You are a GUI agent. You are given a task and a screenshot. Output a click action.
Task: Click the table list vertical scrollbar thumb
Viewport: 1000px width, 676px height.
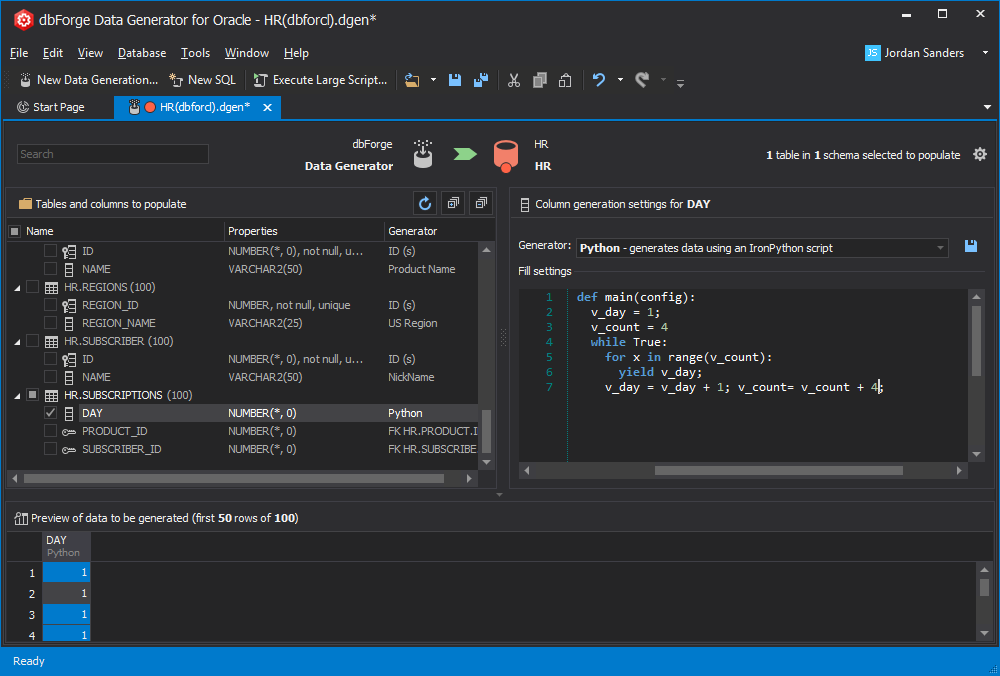486,431
